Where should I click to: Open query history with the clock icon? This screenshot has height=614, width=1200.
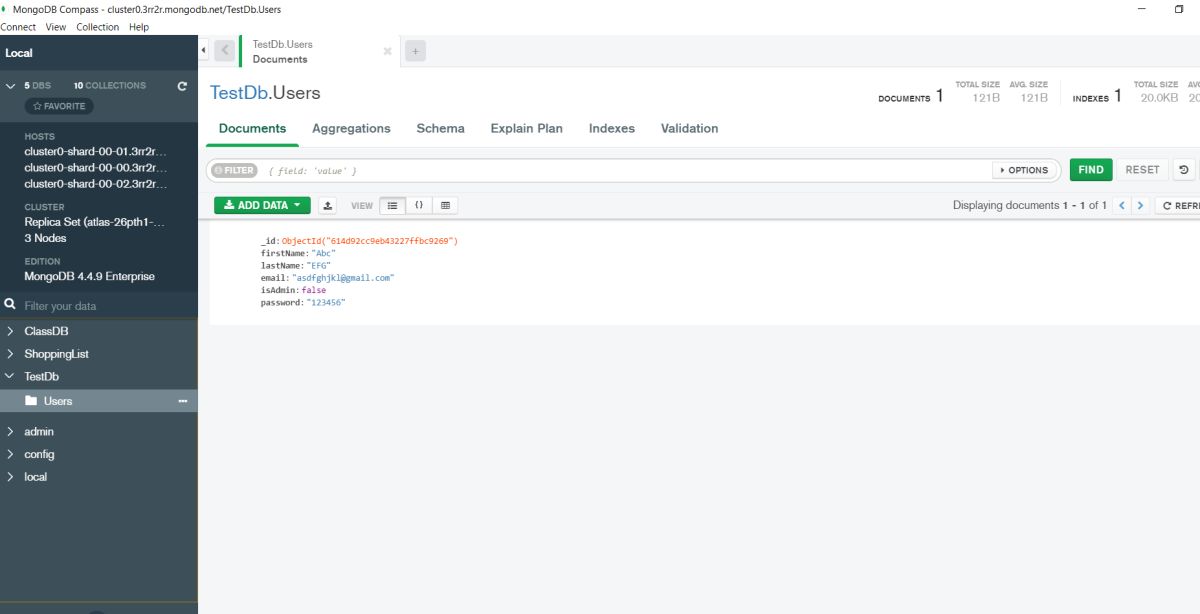pos(1184,170)
